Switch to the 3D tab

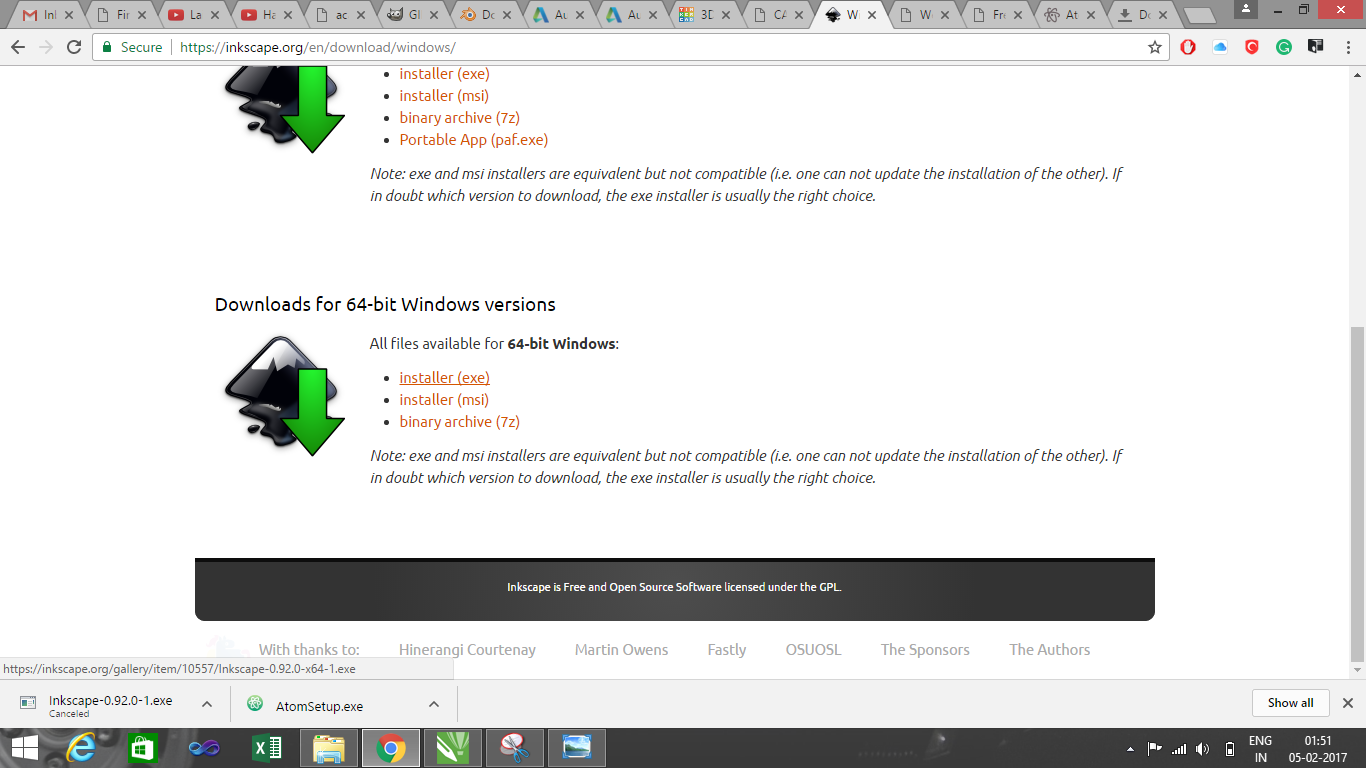(x=704, y=15)
